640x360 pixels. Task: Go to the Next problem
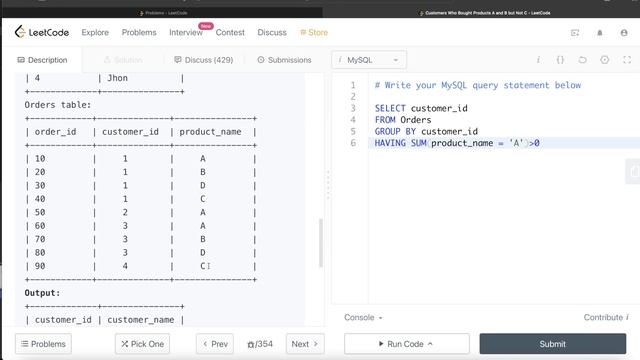(305, 344)
